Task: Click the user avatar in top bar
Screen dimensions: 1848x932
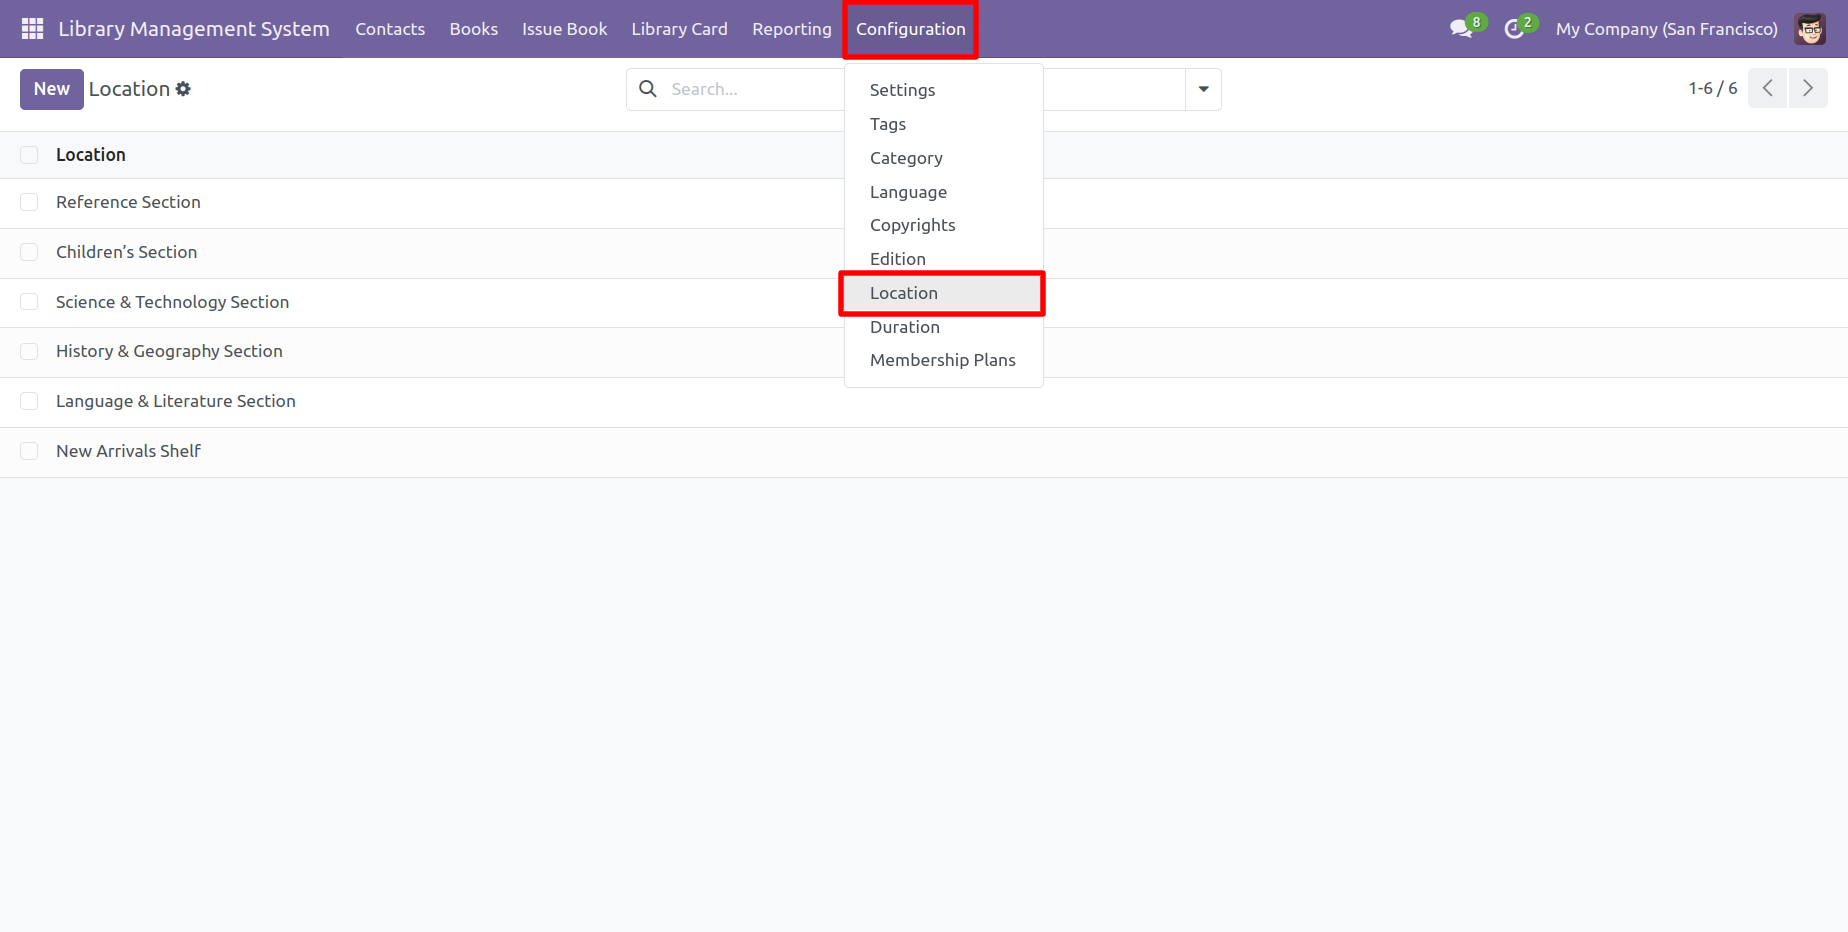Action: click(x=1809, y=29)
